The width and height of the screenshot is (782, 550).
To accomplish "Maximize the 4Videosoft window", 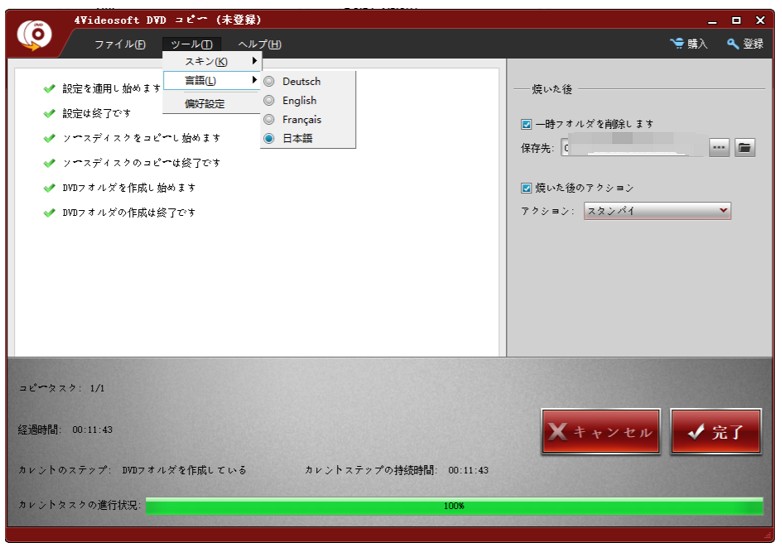I will click(x=736, y=20).
